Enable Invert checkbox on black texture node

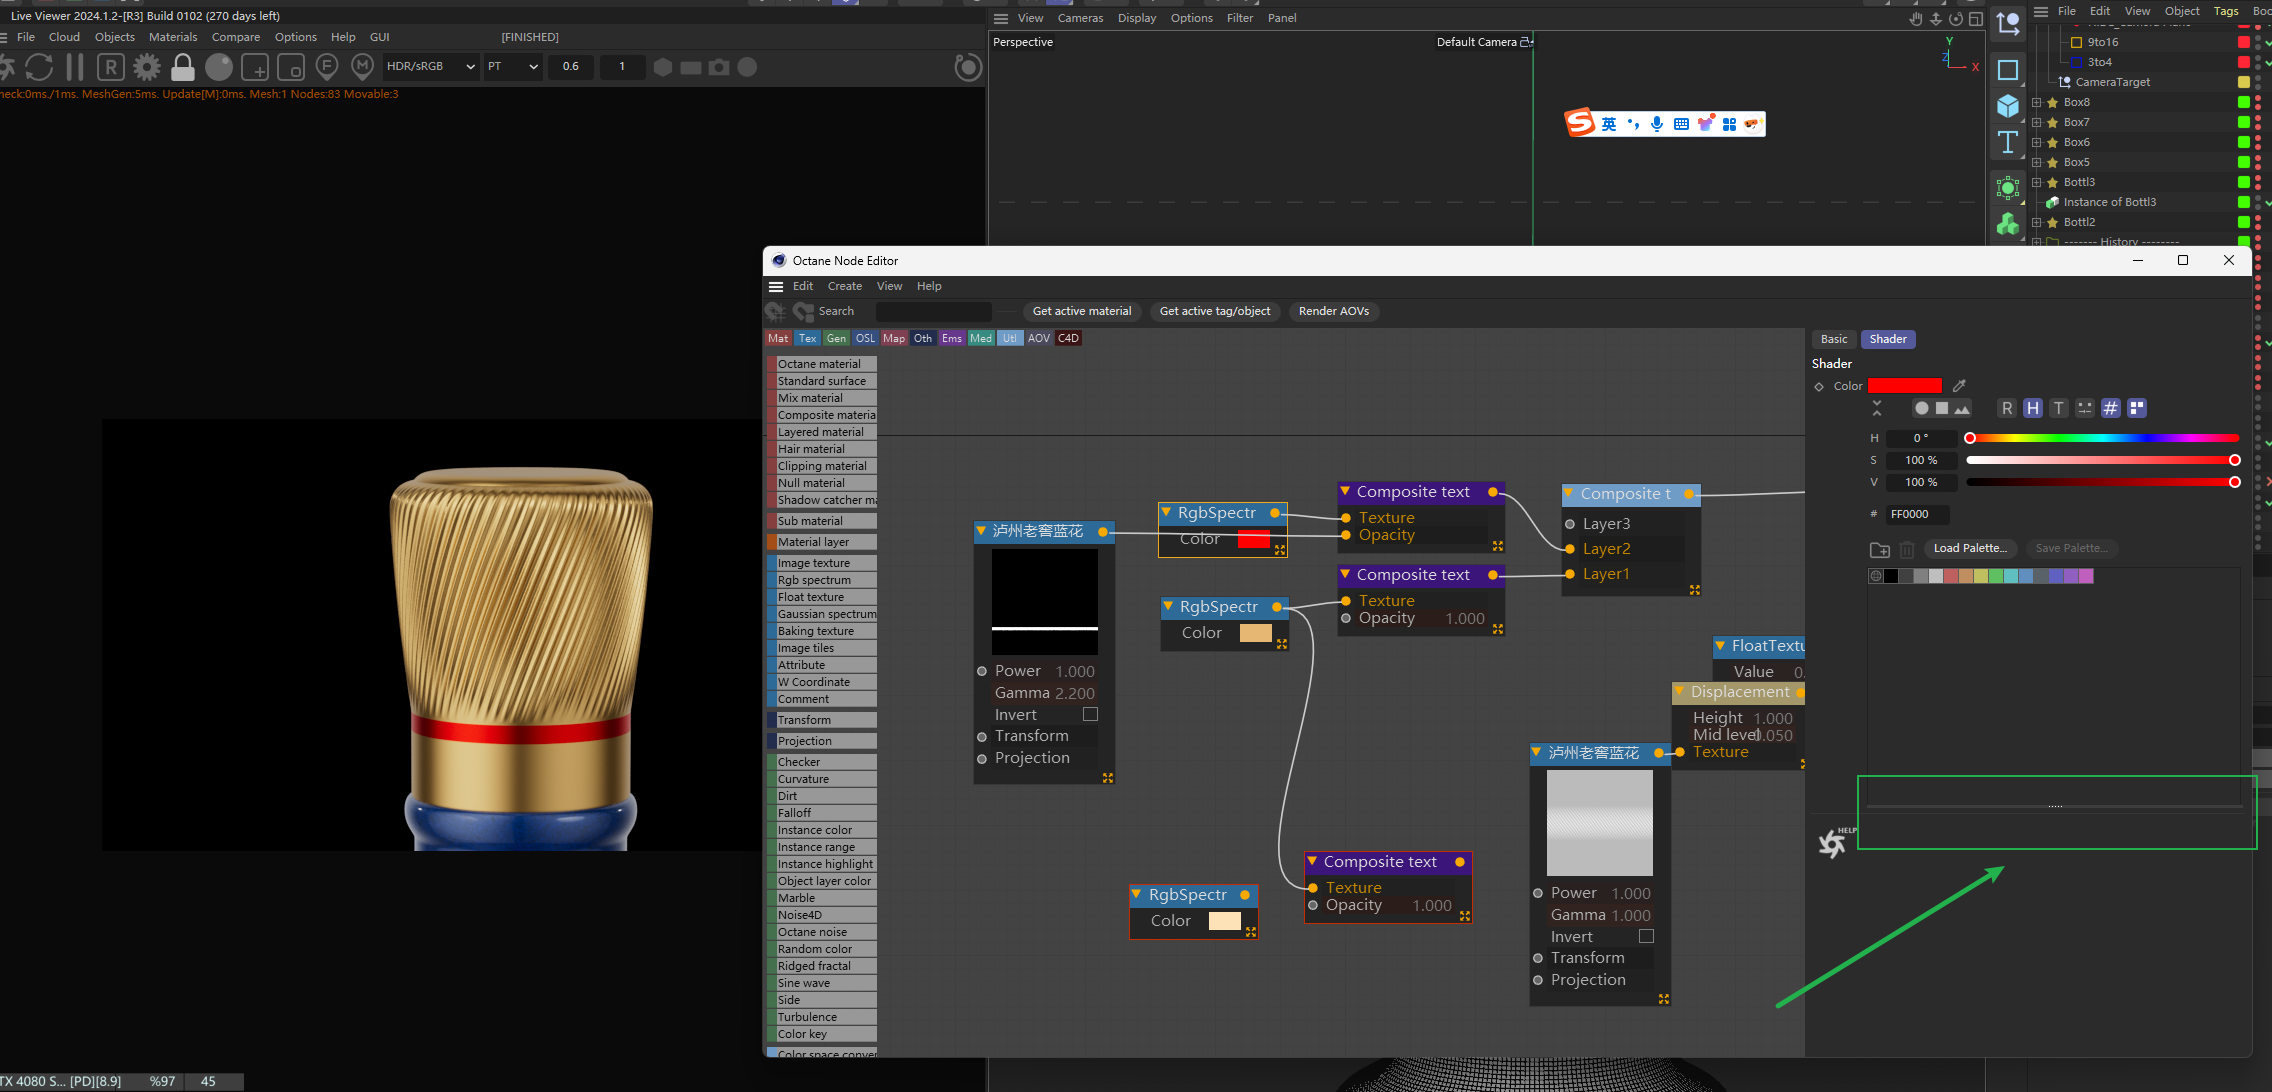tap(1090, 714)
